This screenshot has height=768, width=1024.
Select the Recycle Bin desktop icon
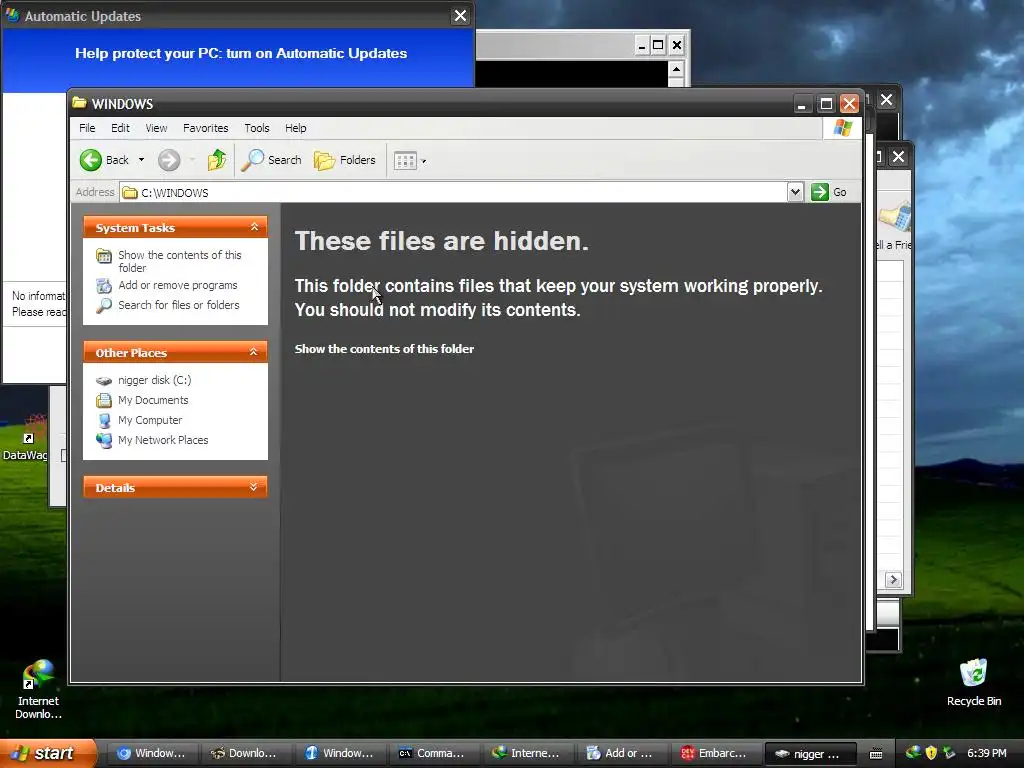coord(974,683)
